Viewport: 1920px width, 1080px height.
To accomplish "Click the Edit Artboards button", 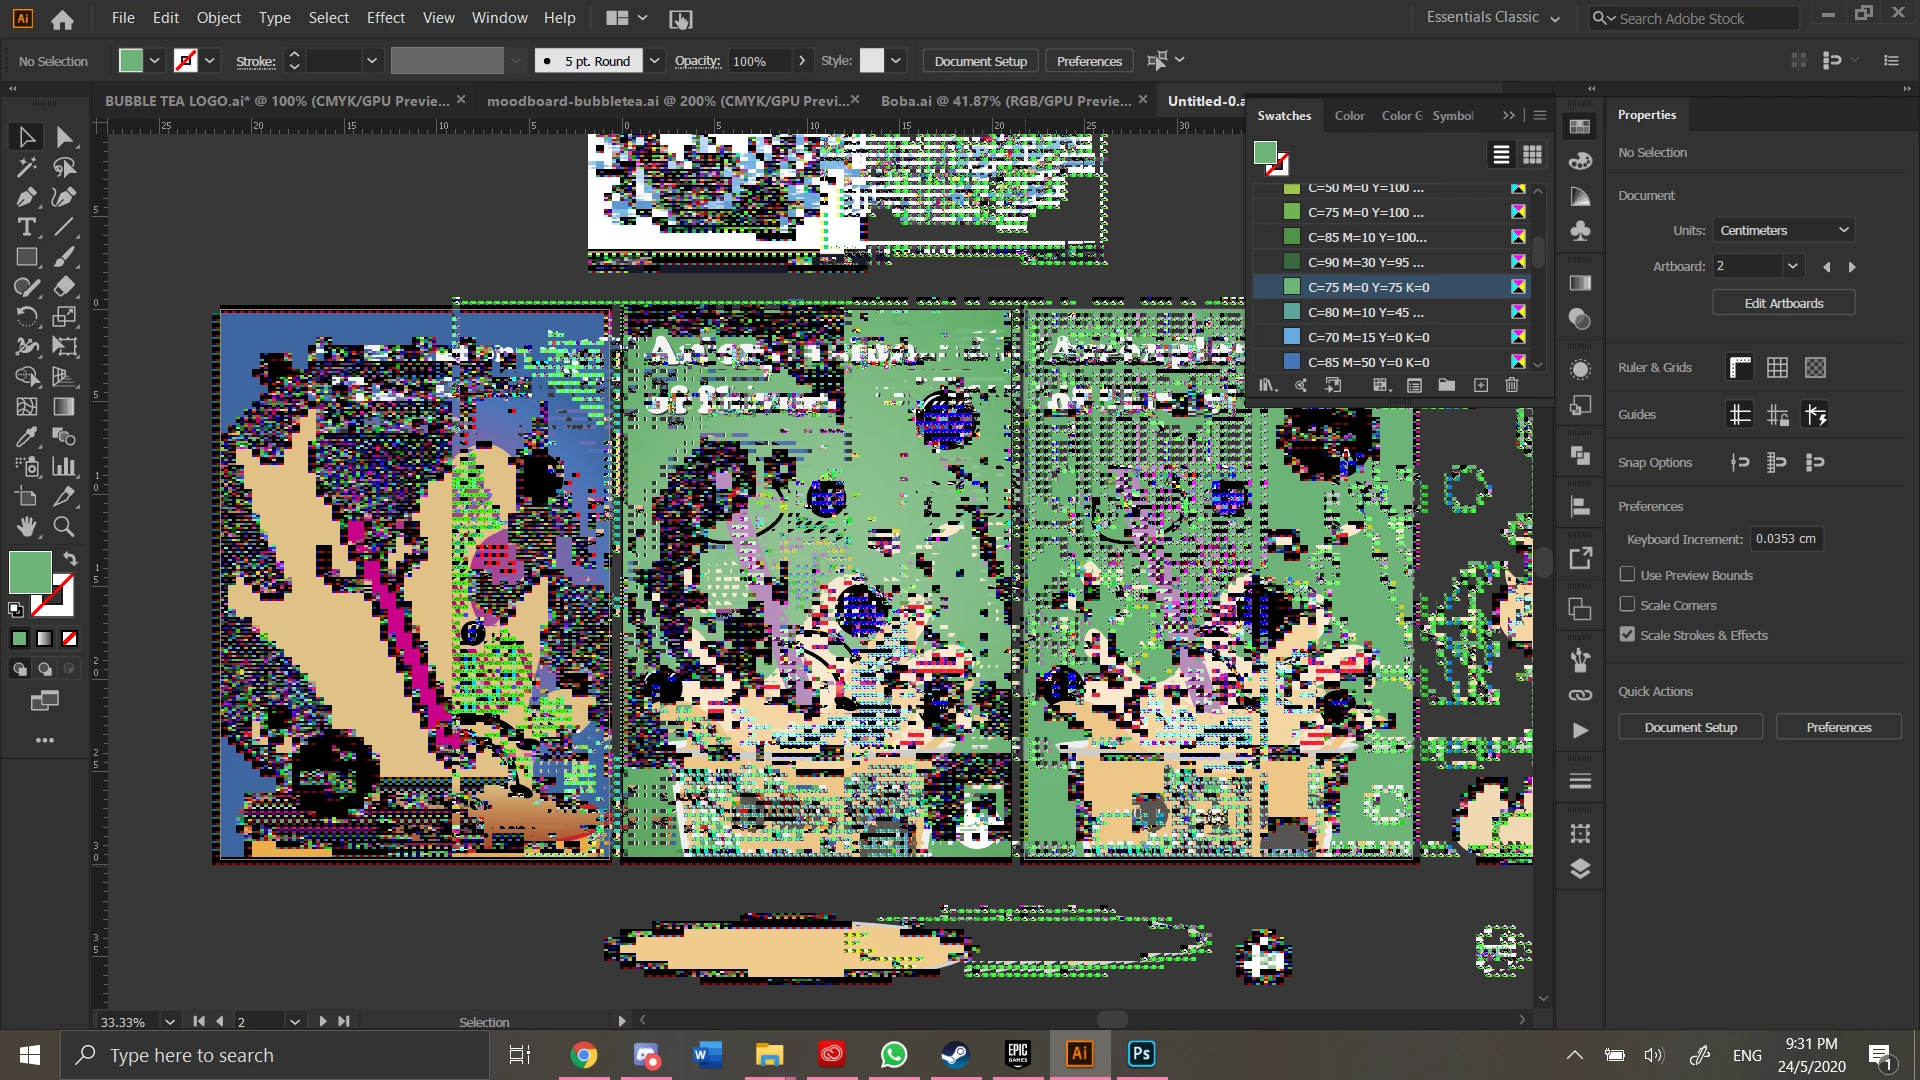I will tap(1783, 303).
